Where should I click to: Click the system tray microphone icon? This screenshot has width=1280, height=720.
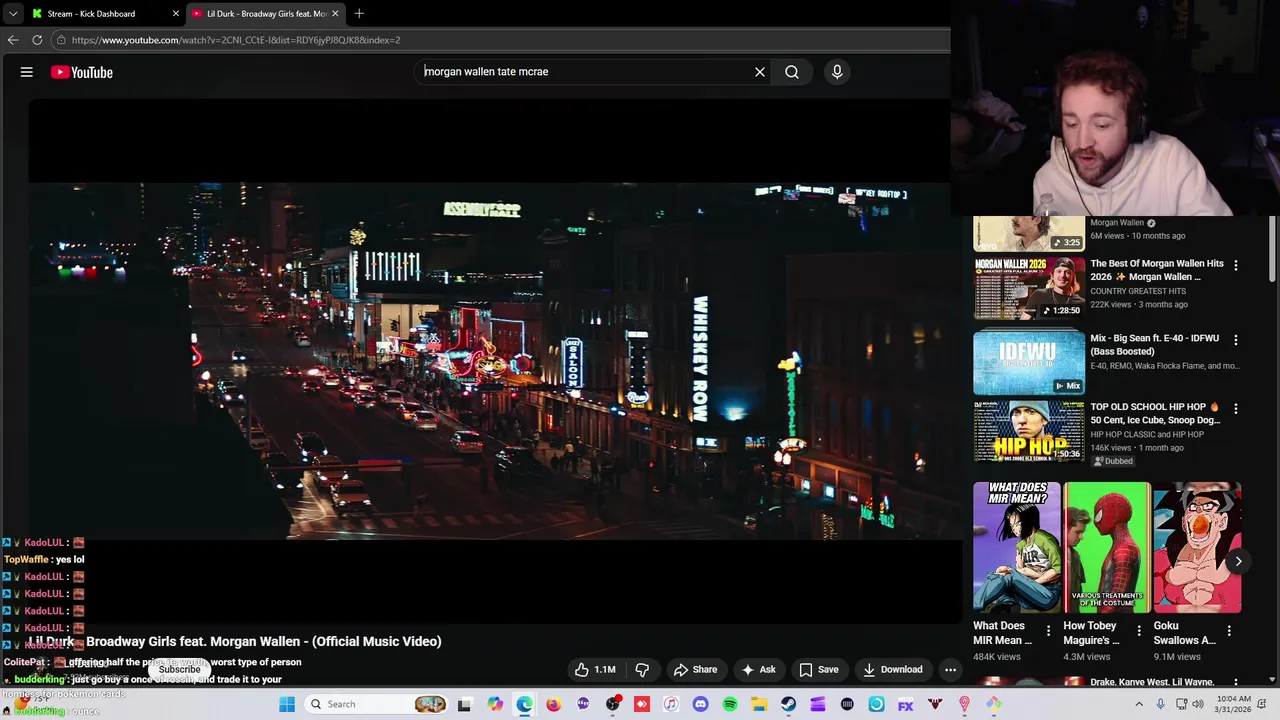click(1160, 704)
